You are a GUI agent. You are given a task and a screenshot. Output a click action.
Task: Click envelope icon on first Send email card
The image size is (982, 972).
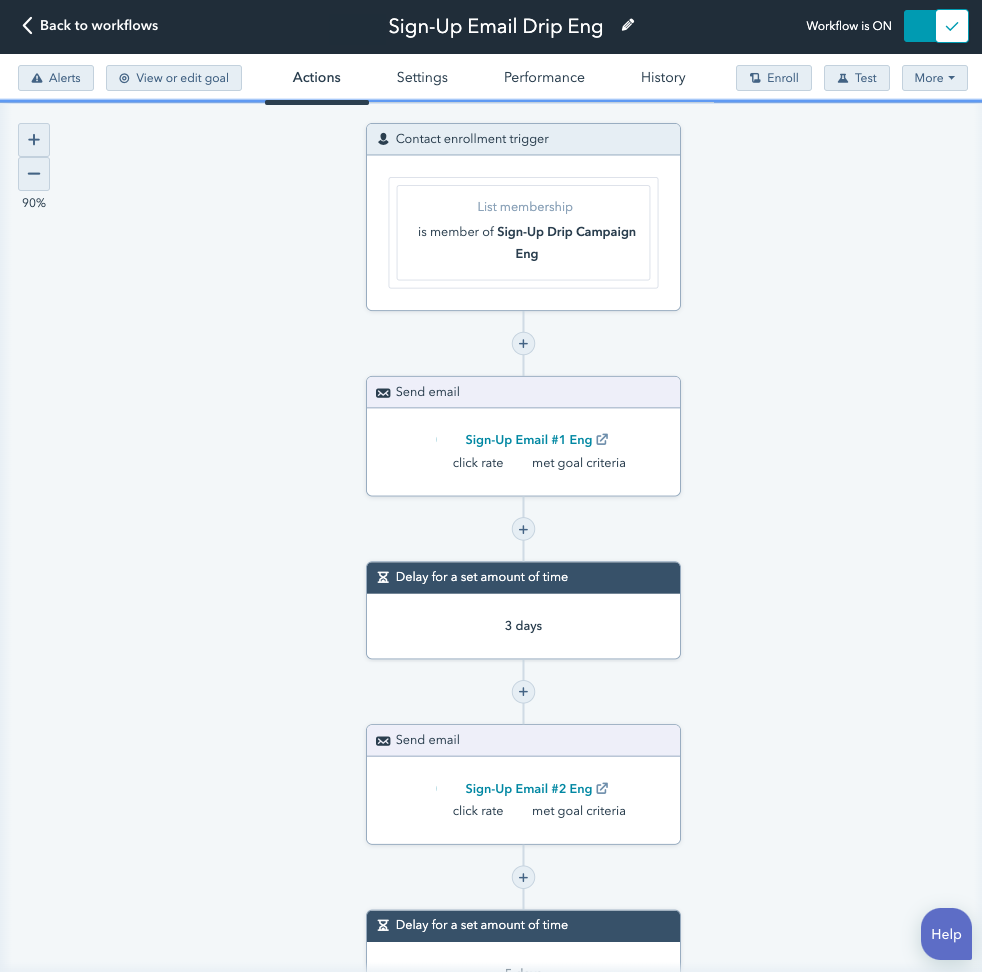coord(383,393)
